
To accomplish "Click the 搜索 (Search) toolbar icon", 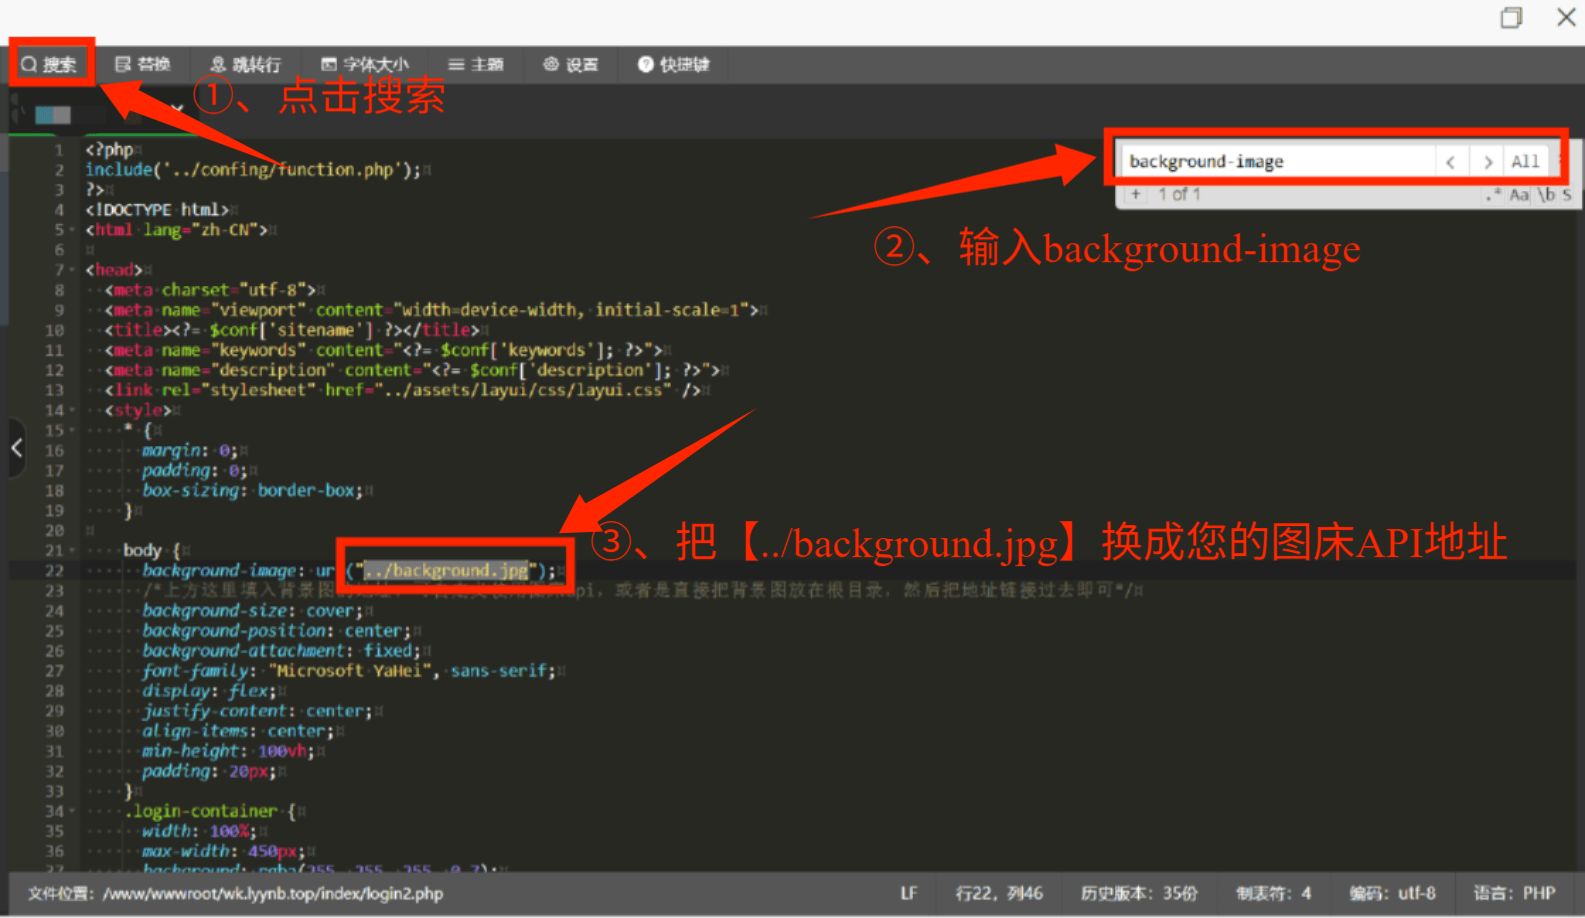I will [x=49, y=65].
